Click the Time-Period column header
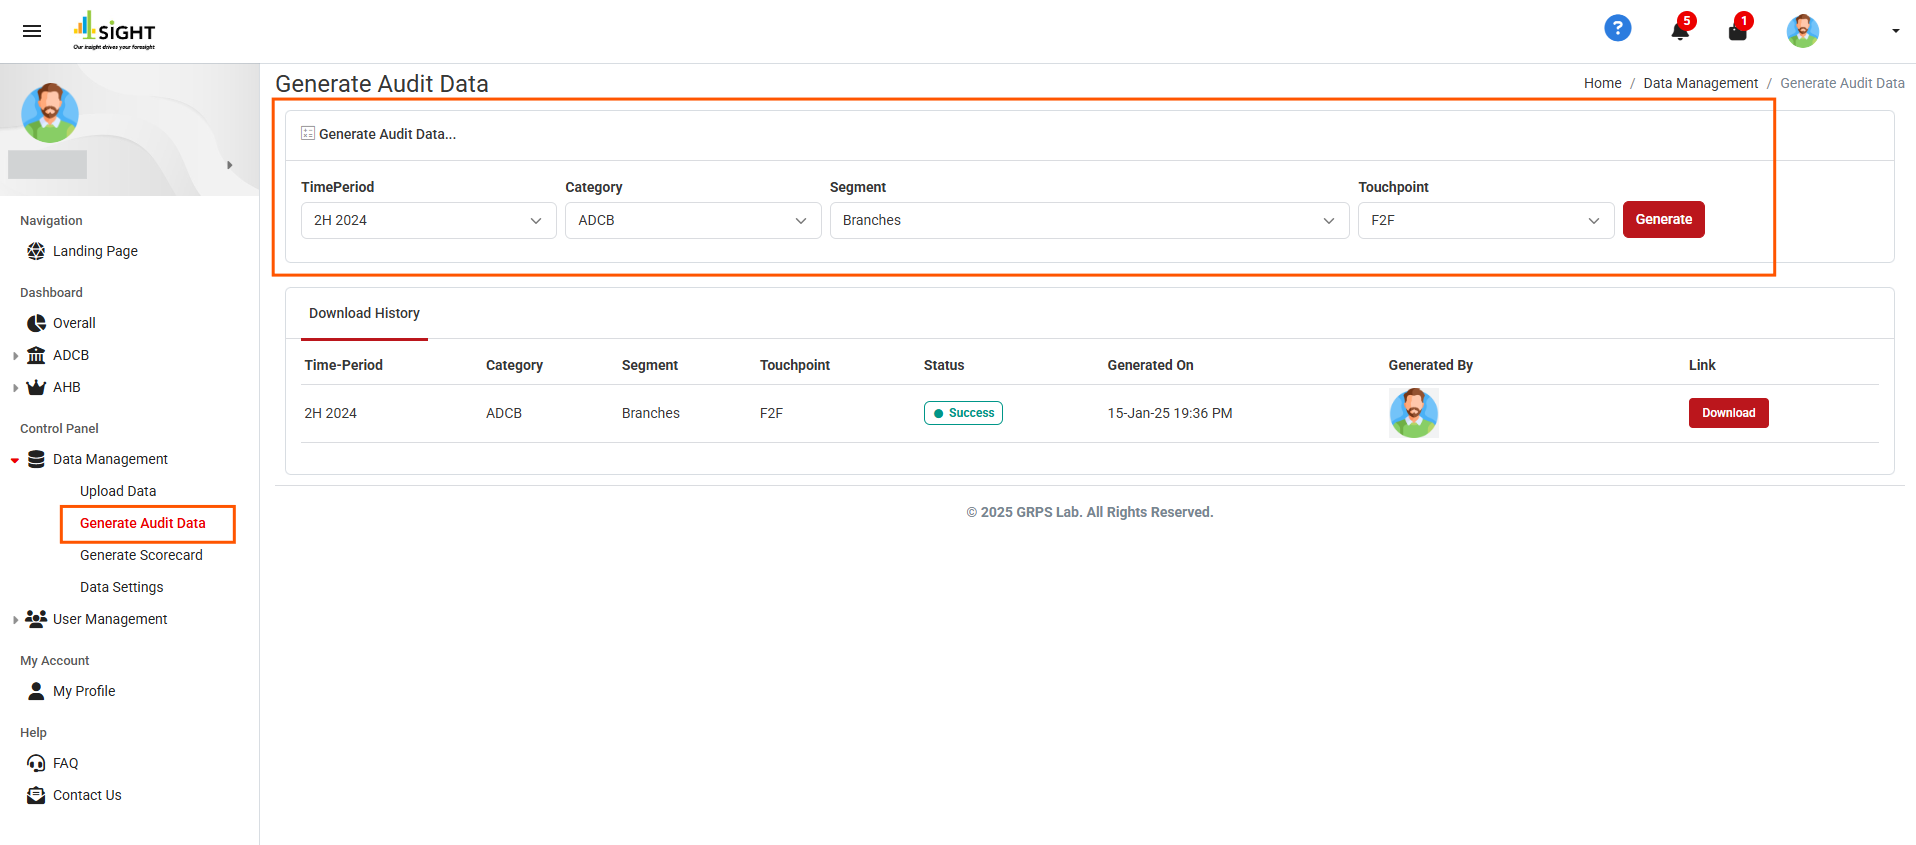1916x845 pixels. point(343,365)
